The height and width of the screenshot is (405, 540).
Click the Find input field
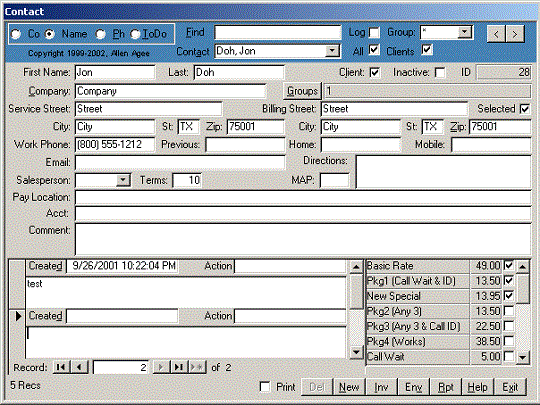pos(278,32)
